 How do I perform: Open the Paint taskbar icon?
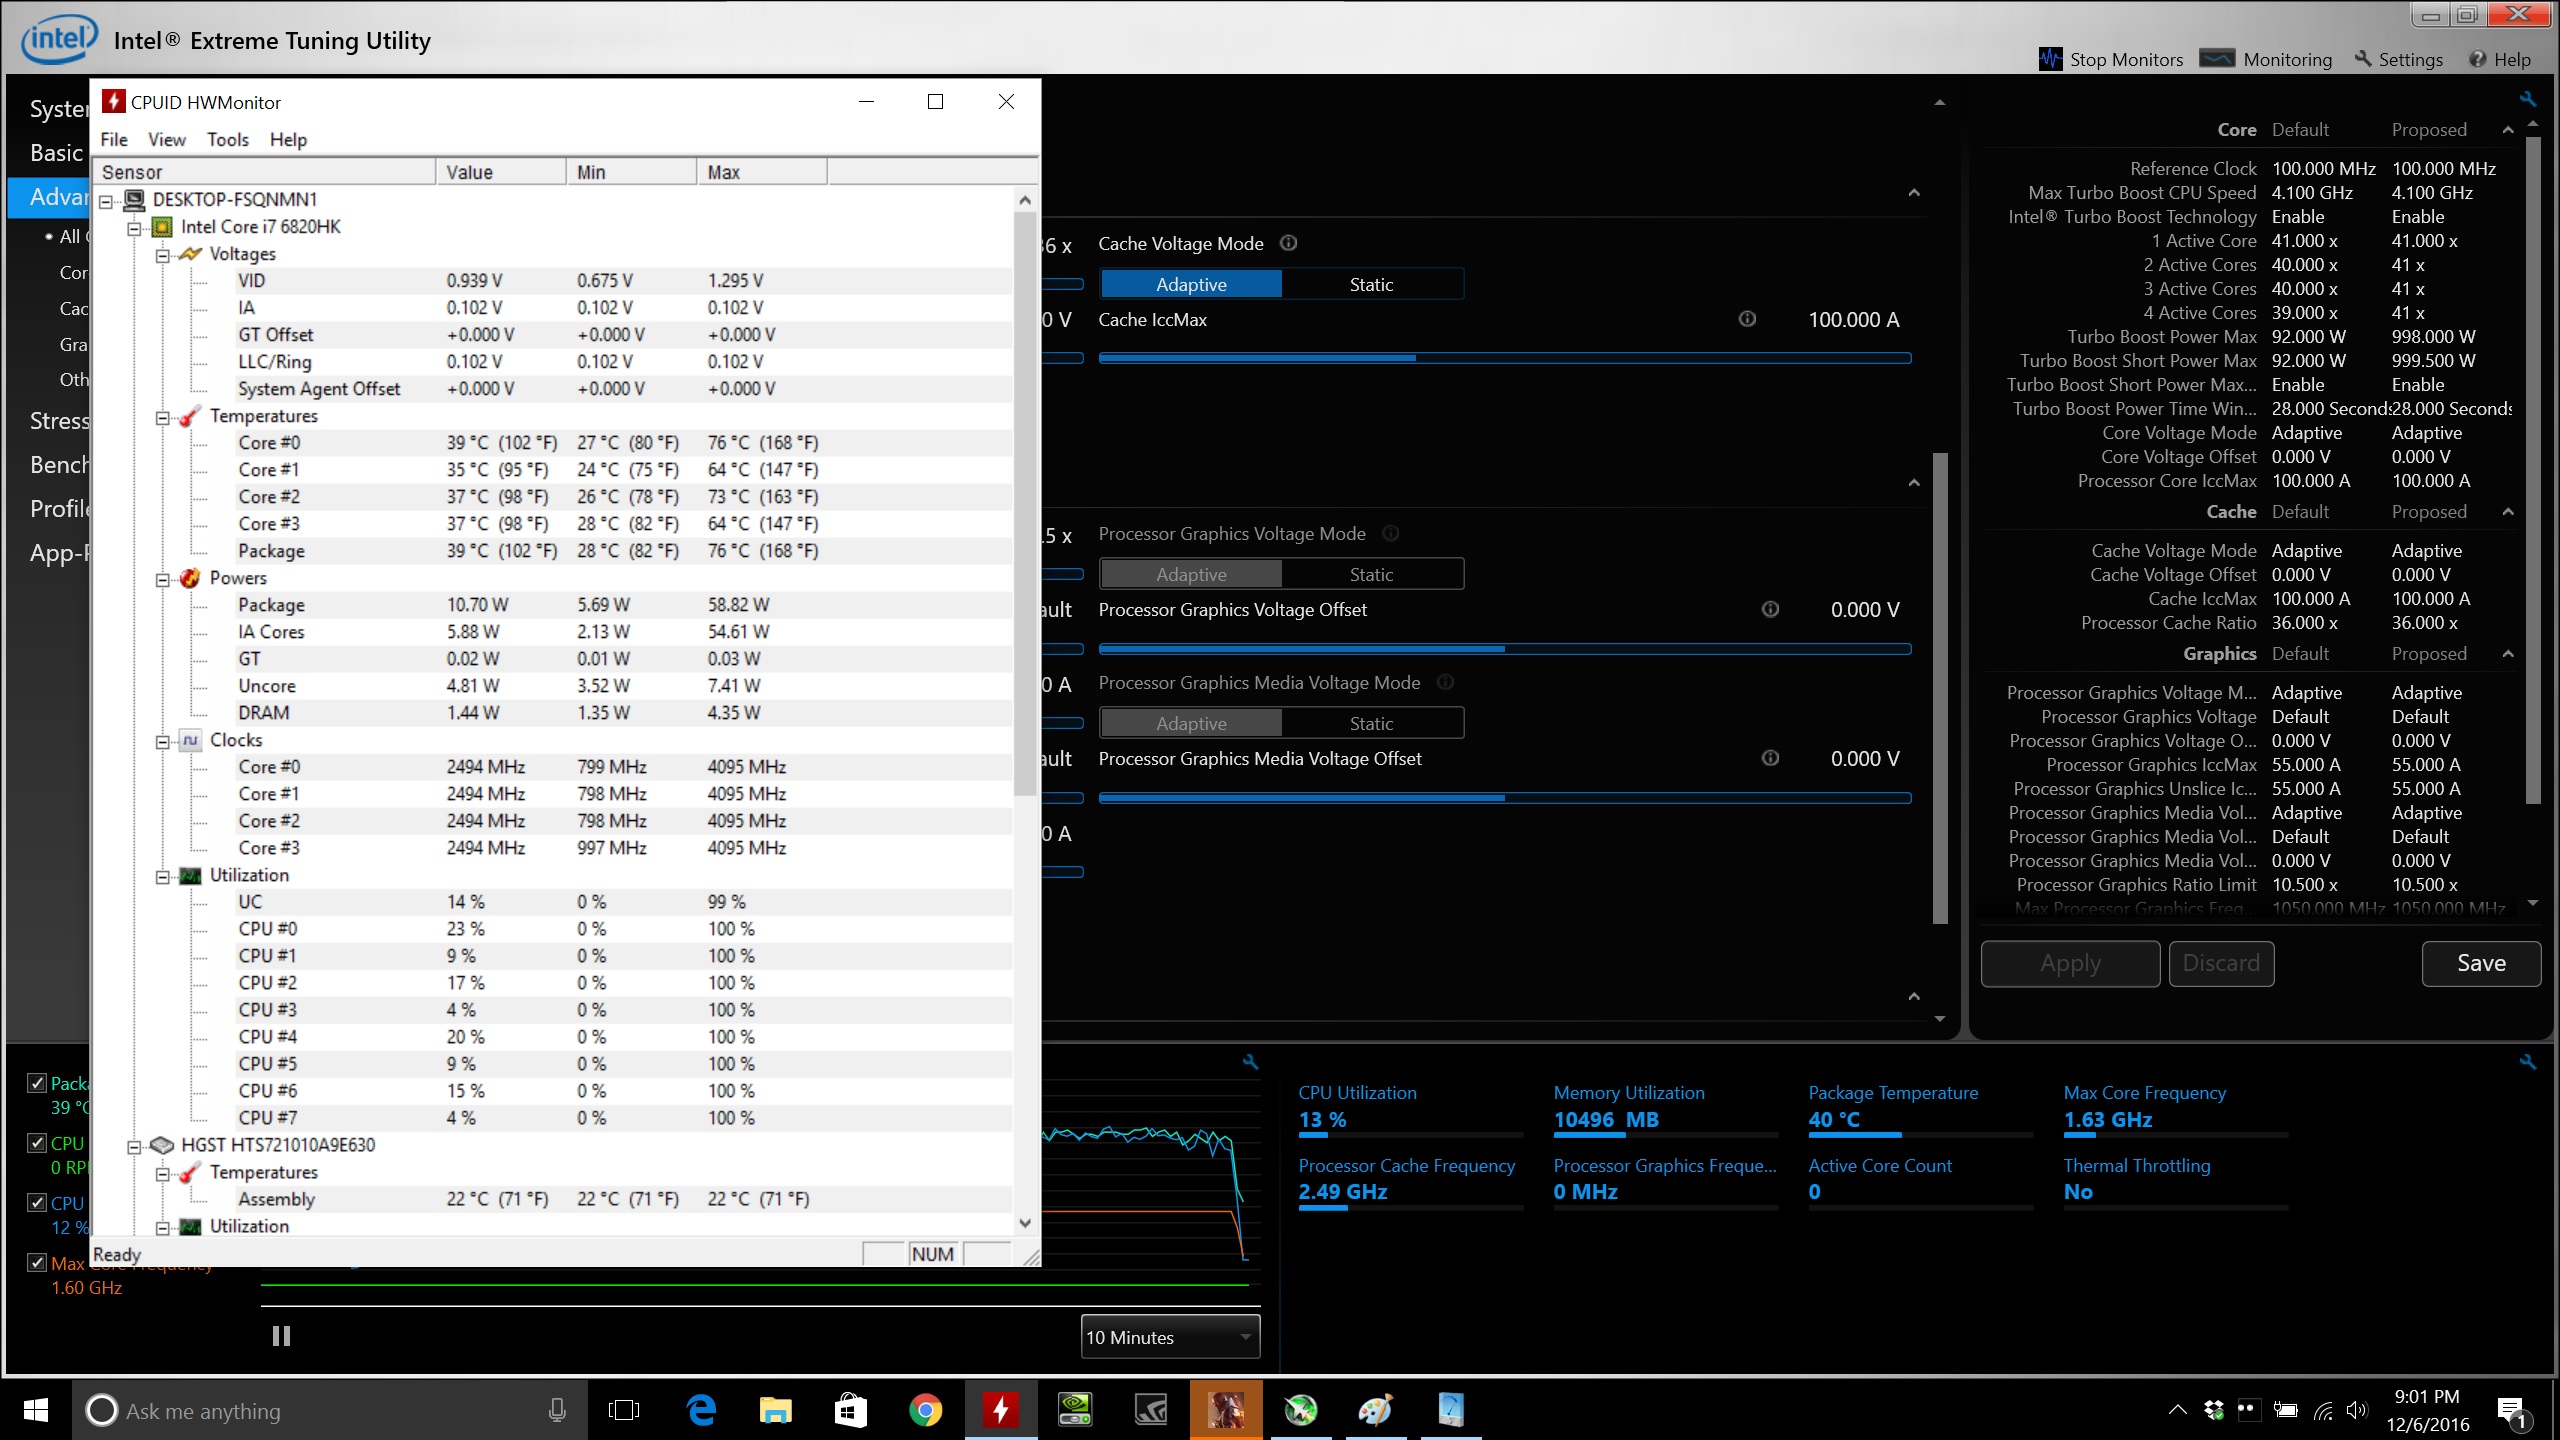[1376, 1410]
